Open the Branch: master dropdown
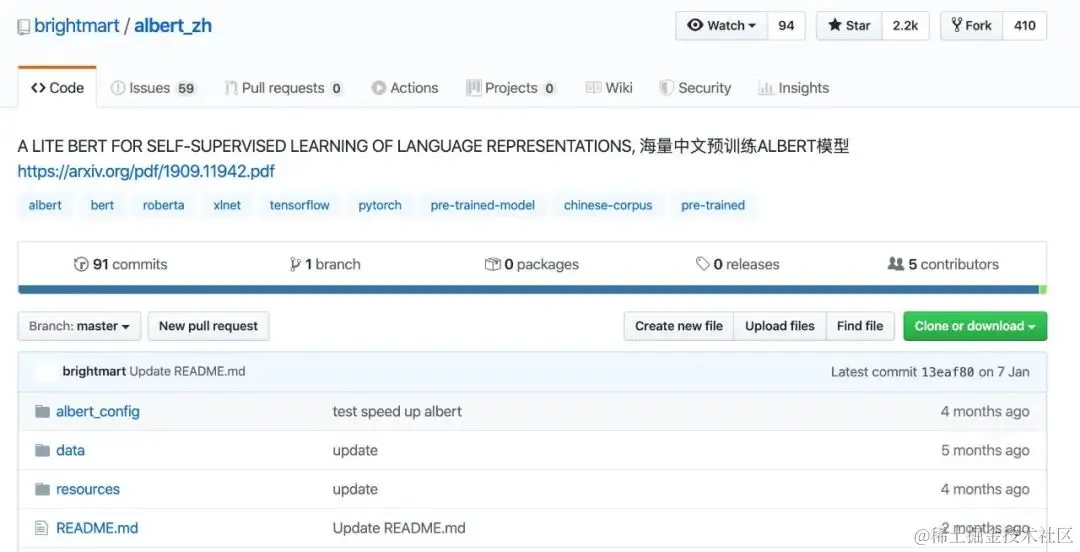 79,326
